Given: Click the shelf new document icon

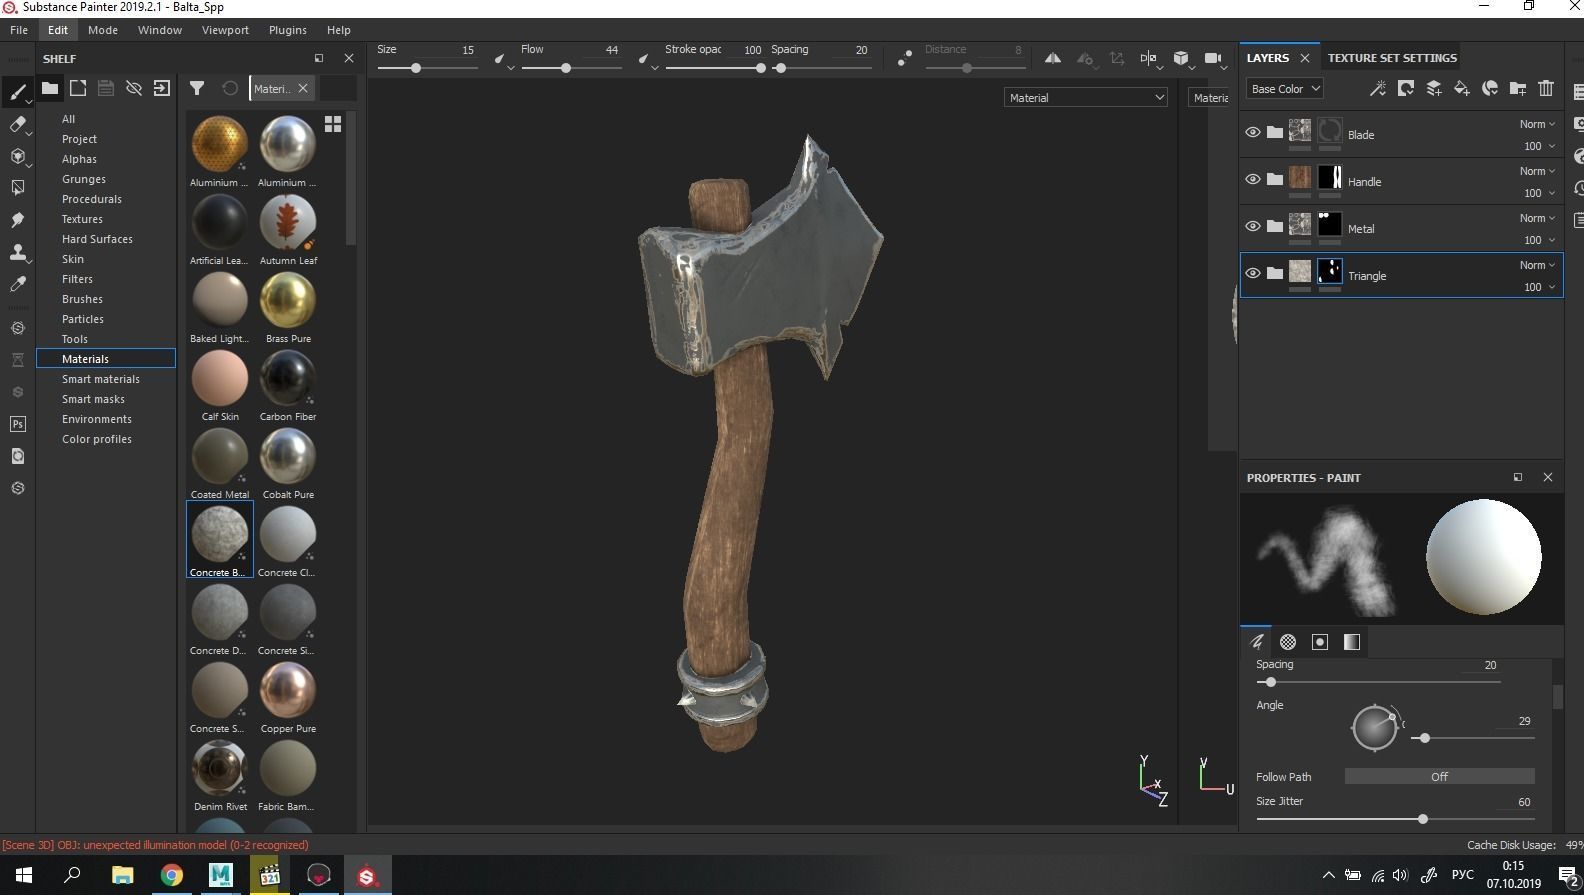Looking at the screenshot, I should point(77,88).
